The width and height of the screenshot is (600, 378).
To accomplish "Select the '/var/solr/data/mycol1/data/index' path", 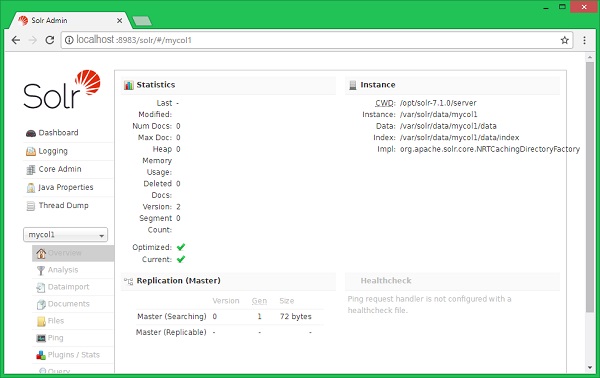I will (x=460, y=137).
